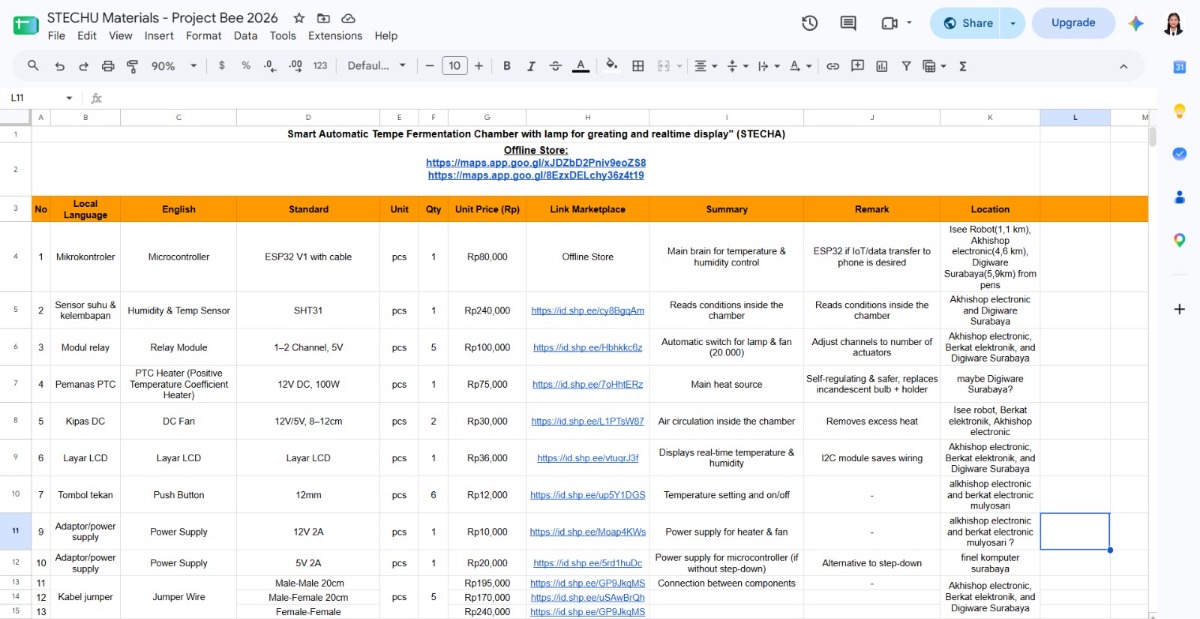Insert a chart
This screenshot has width=1200, height=619.
click(x=882, y=66)
